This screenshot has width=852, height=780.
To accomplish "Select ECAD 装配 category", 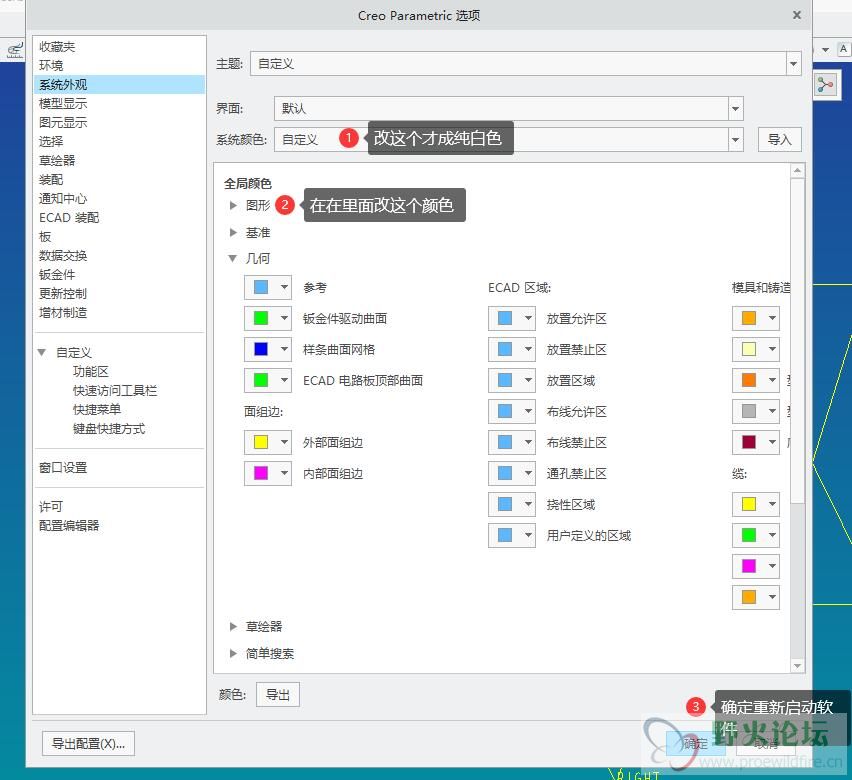I will pos(69,218).
